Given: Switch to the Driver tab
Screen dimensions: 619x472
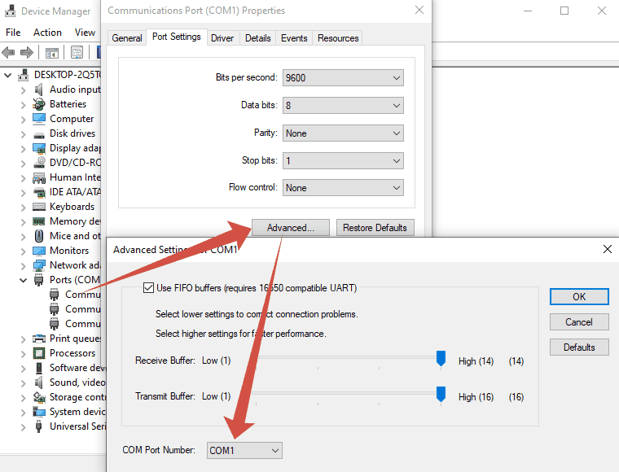Looking at the screenshot, I should click(222, 38).
